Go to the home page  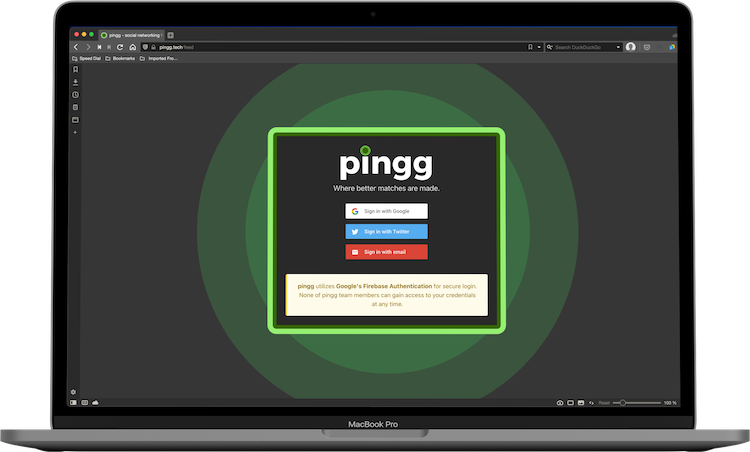click(132, 47)
